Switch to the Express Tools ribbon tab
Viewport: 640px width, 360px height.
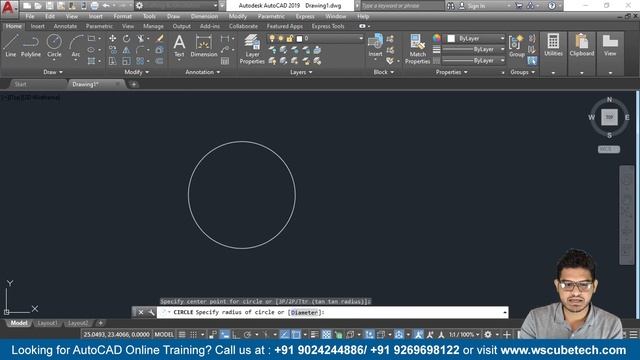pos(328,26)
